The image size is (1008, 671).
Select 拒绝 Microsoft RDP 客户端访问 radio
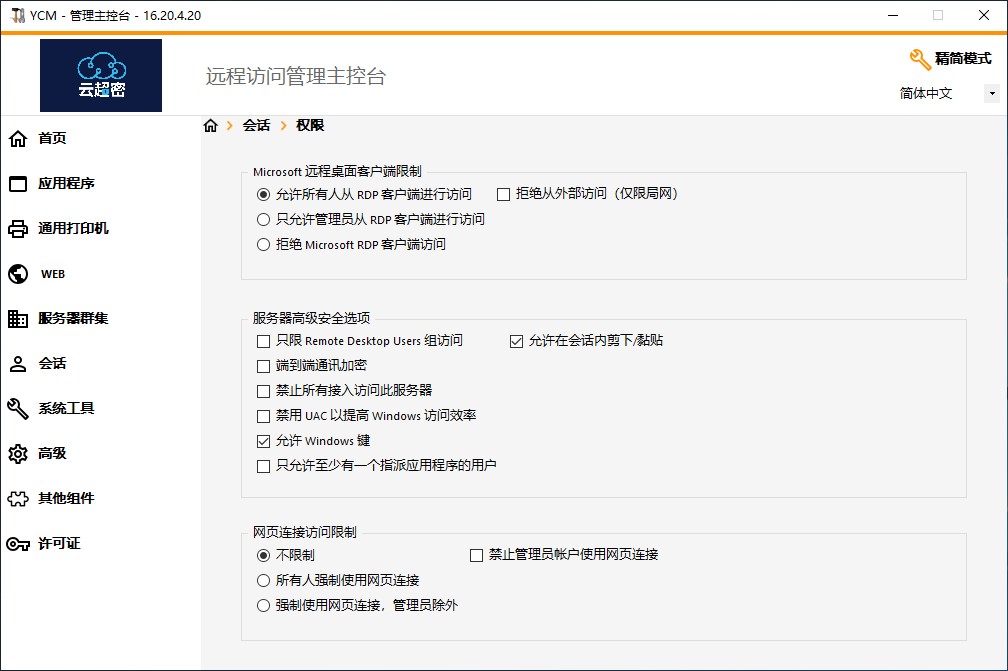pos(263,244)
